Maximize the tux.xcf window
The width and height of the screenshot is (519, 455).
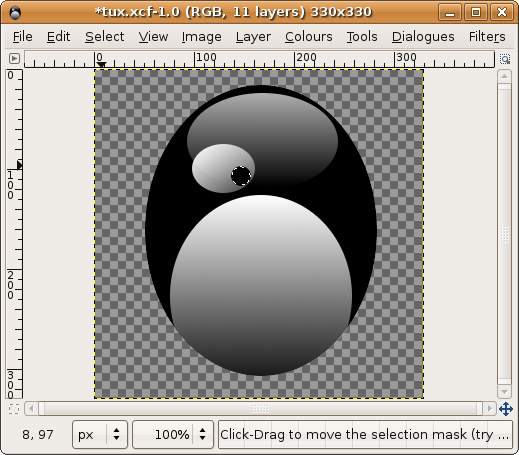(476, 12)
